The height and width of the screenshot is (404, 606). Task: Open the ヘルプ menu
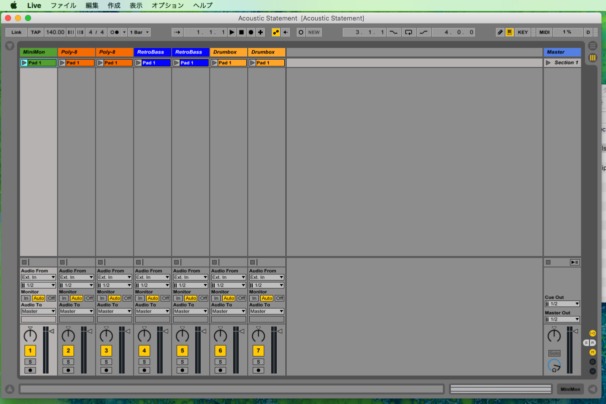point(203,6)
